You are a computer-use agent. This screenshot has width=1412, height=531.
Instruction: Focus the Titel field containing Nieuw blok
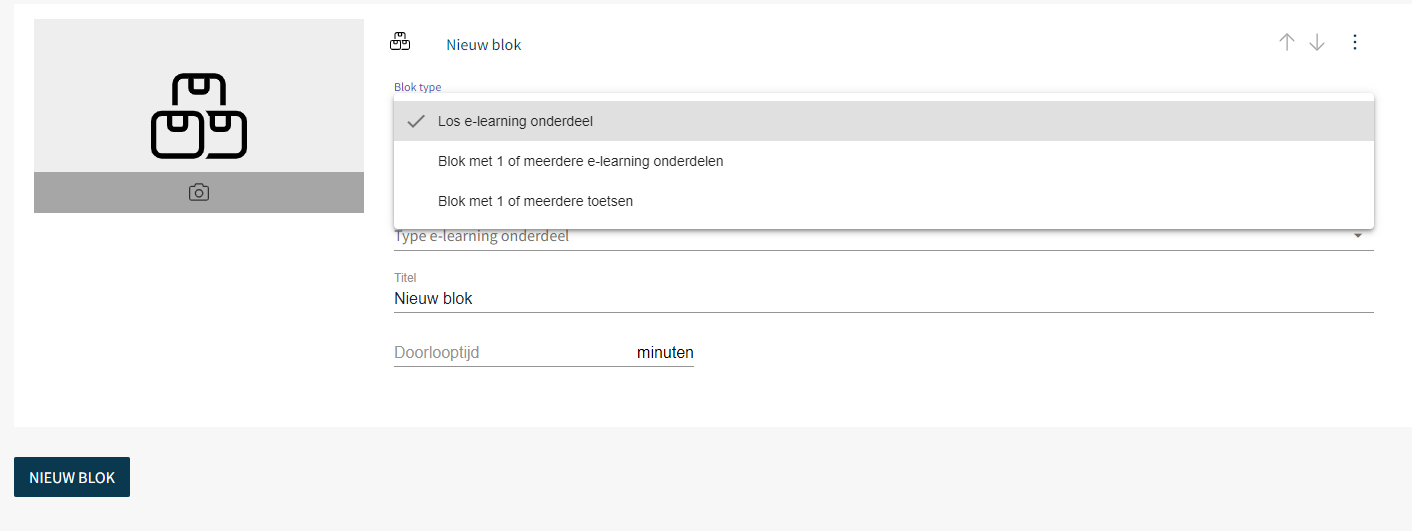(884, 298)
